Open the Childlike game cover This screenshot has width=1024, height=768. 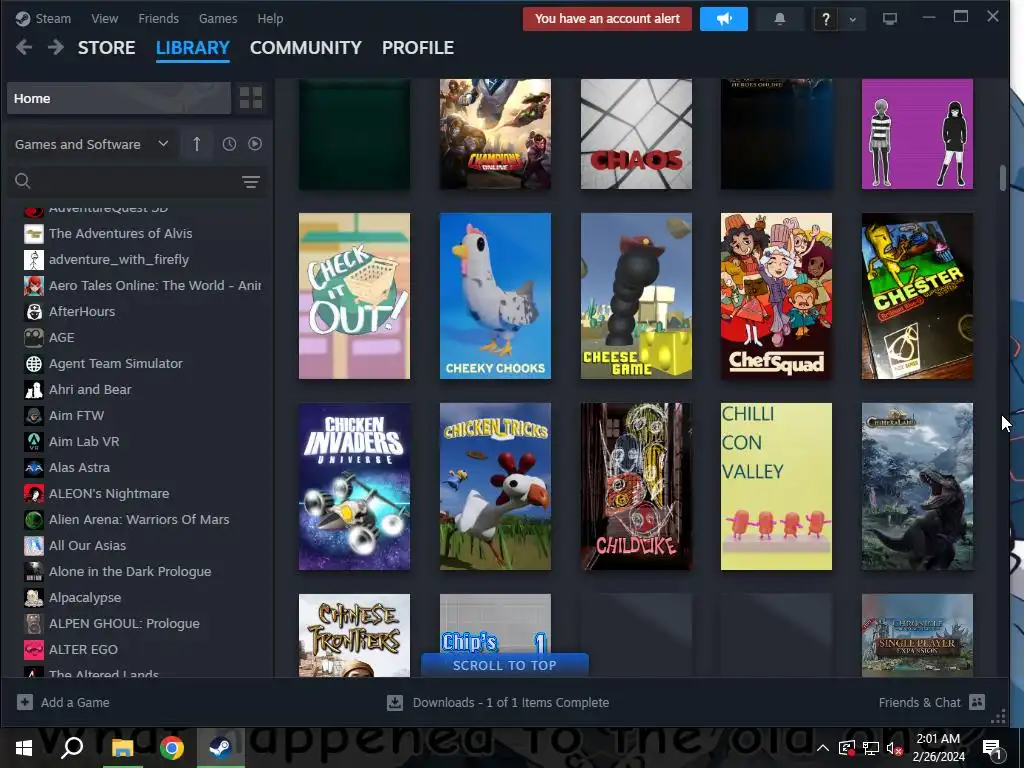[636, 487]
